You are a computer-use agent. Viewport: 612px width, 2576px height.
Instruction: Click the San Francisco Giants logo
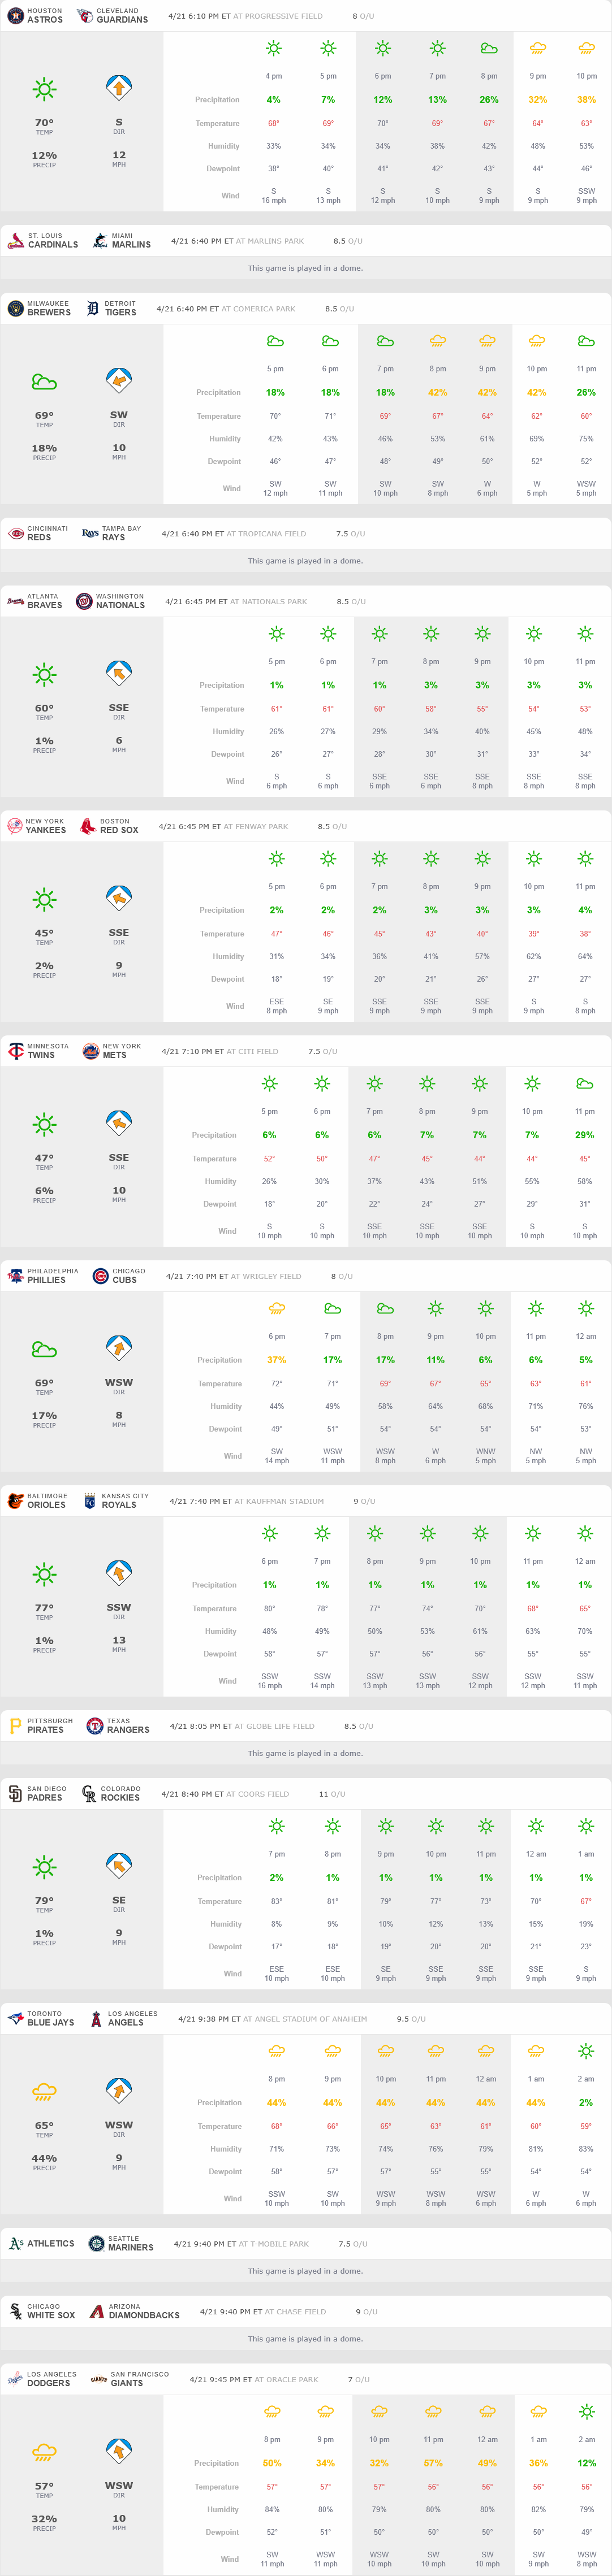point(99,2379)
